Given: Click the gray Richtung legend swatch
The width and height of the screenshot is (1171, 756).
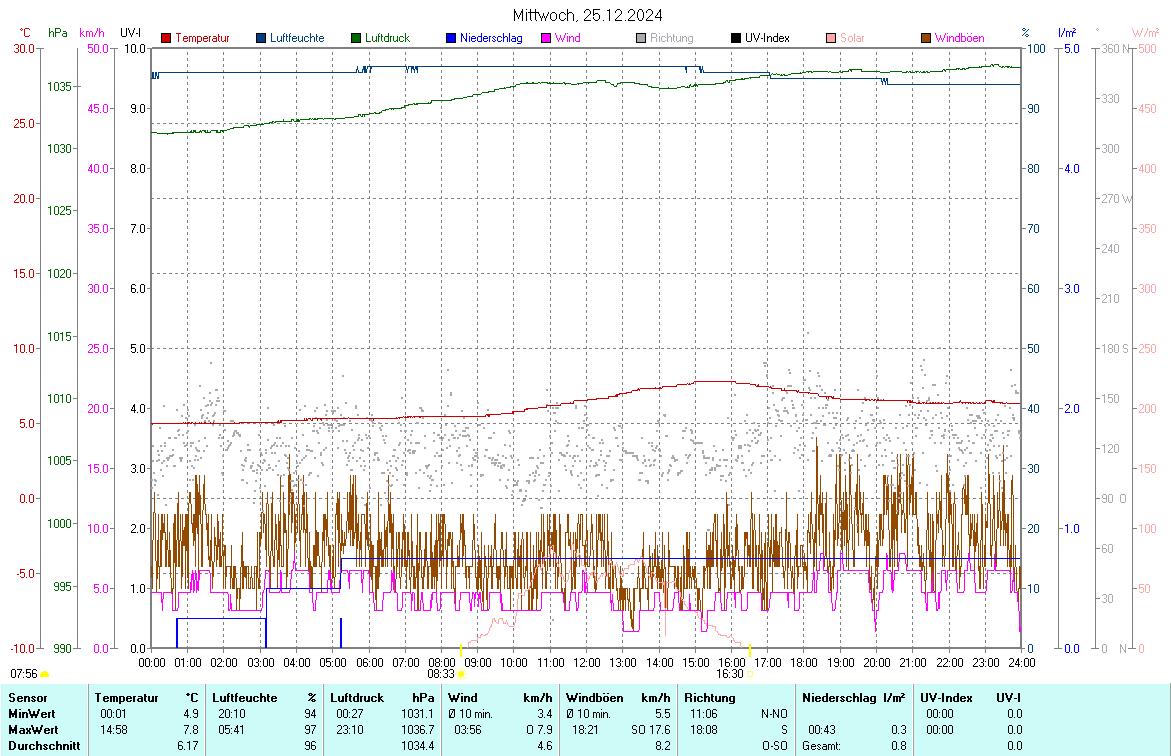Looking at the screenshot, I should click(x=641, y=38).
